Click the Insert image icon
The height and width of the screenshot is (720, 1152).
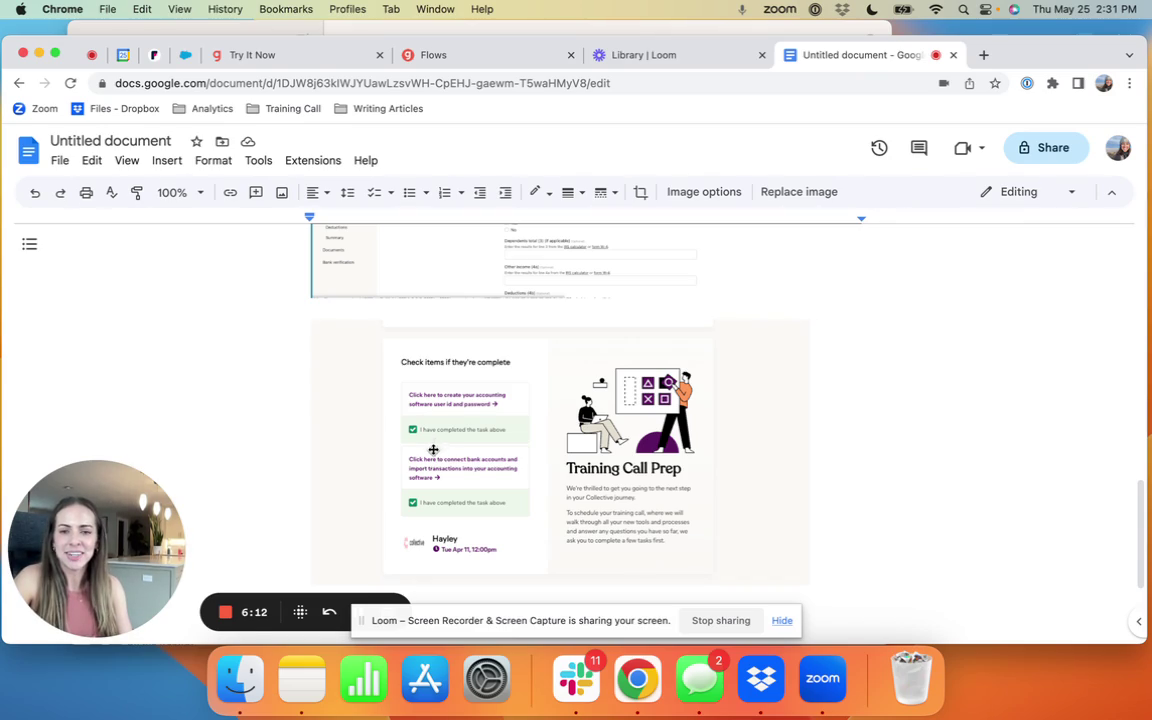coord(281,192)
